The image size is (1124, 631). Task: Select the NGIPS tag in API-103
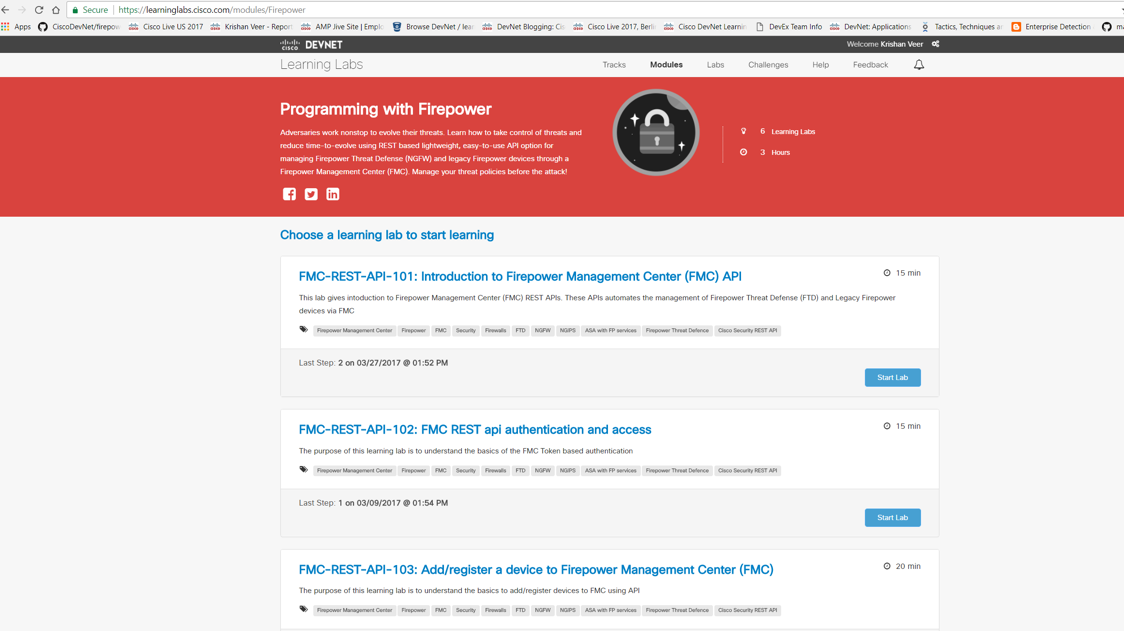pyautogui.click(x=567, y=610)
